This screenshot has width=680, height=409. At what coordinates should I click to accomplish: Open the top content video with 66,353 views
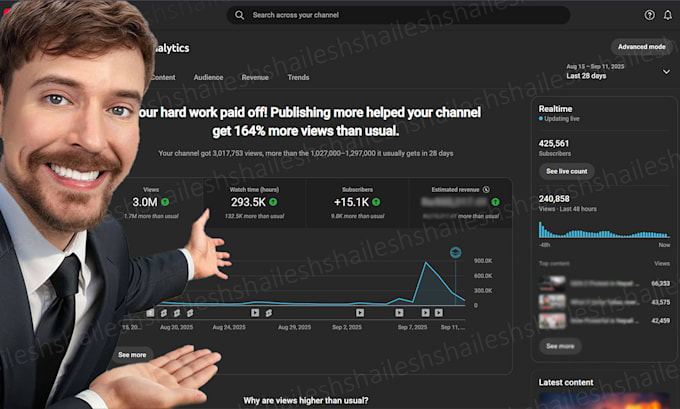click(604, 283)
